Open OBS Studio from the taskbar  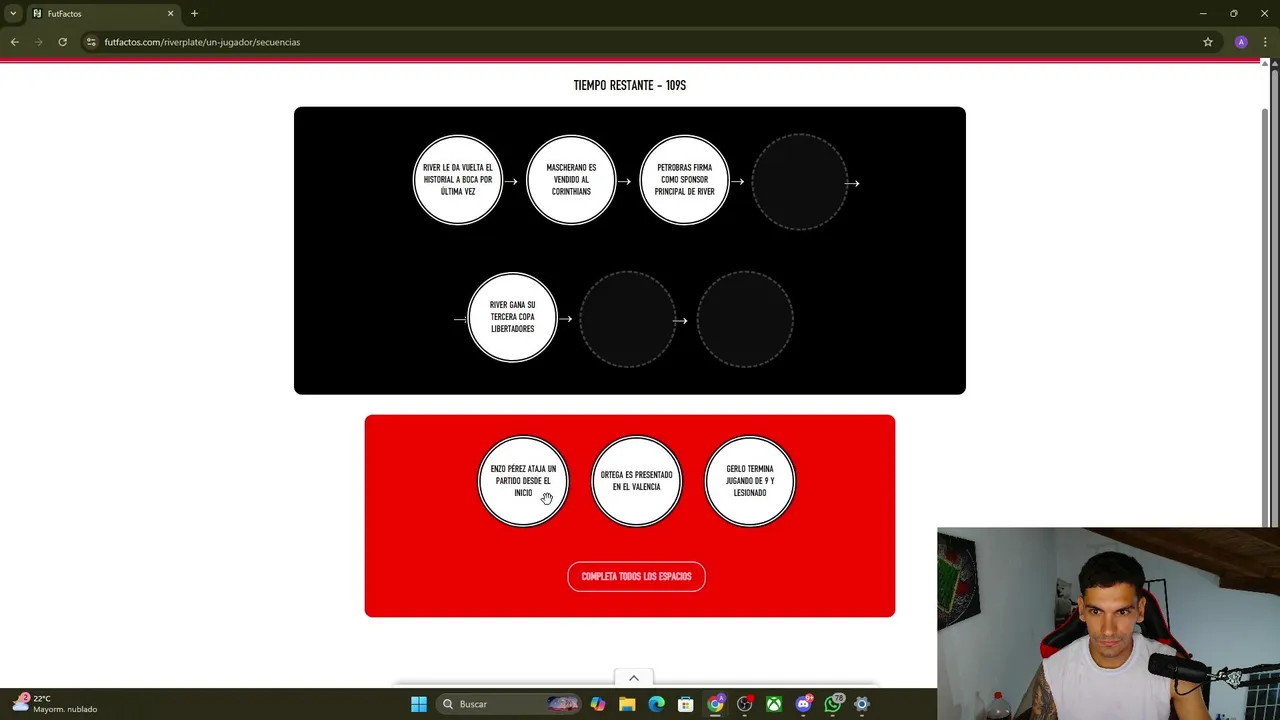745,704
